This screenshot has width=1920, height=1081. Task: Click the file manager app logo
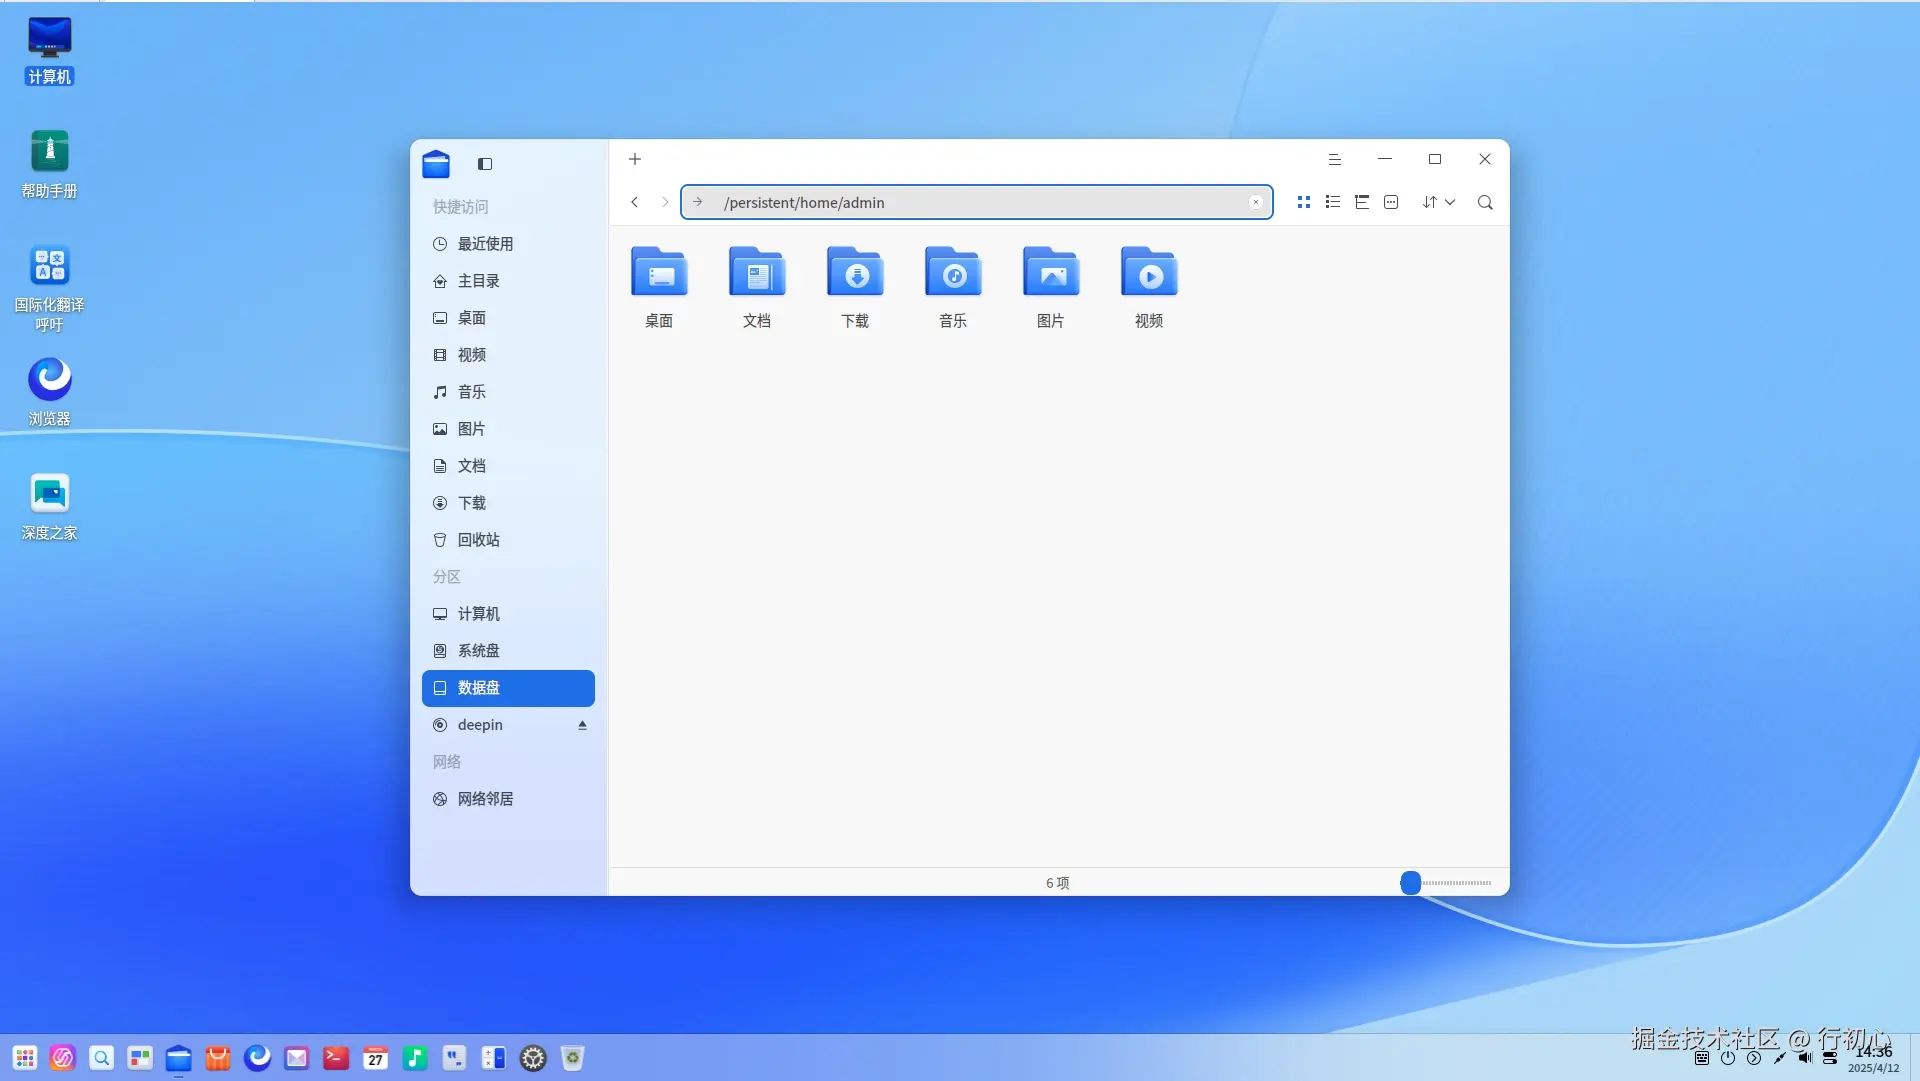coord(436,164)
